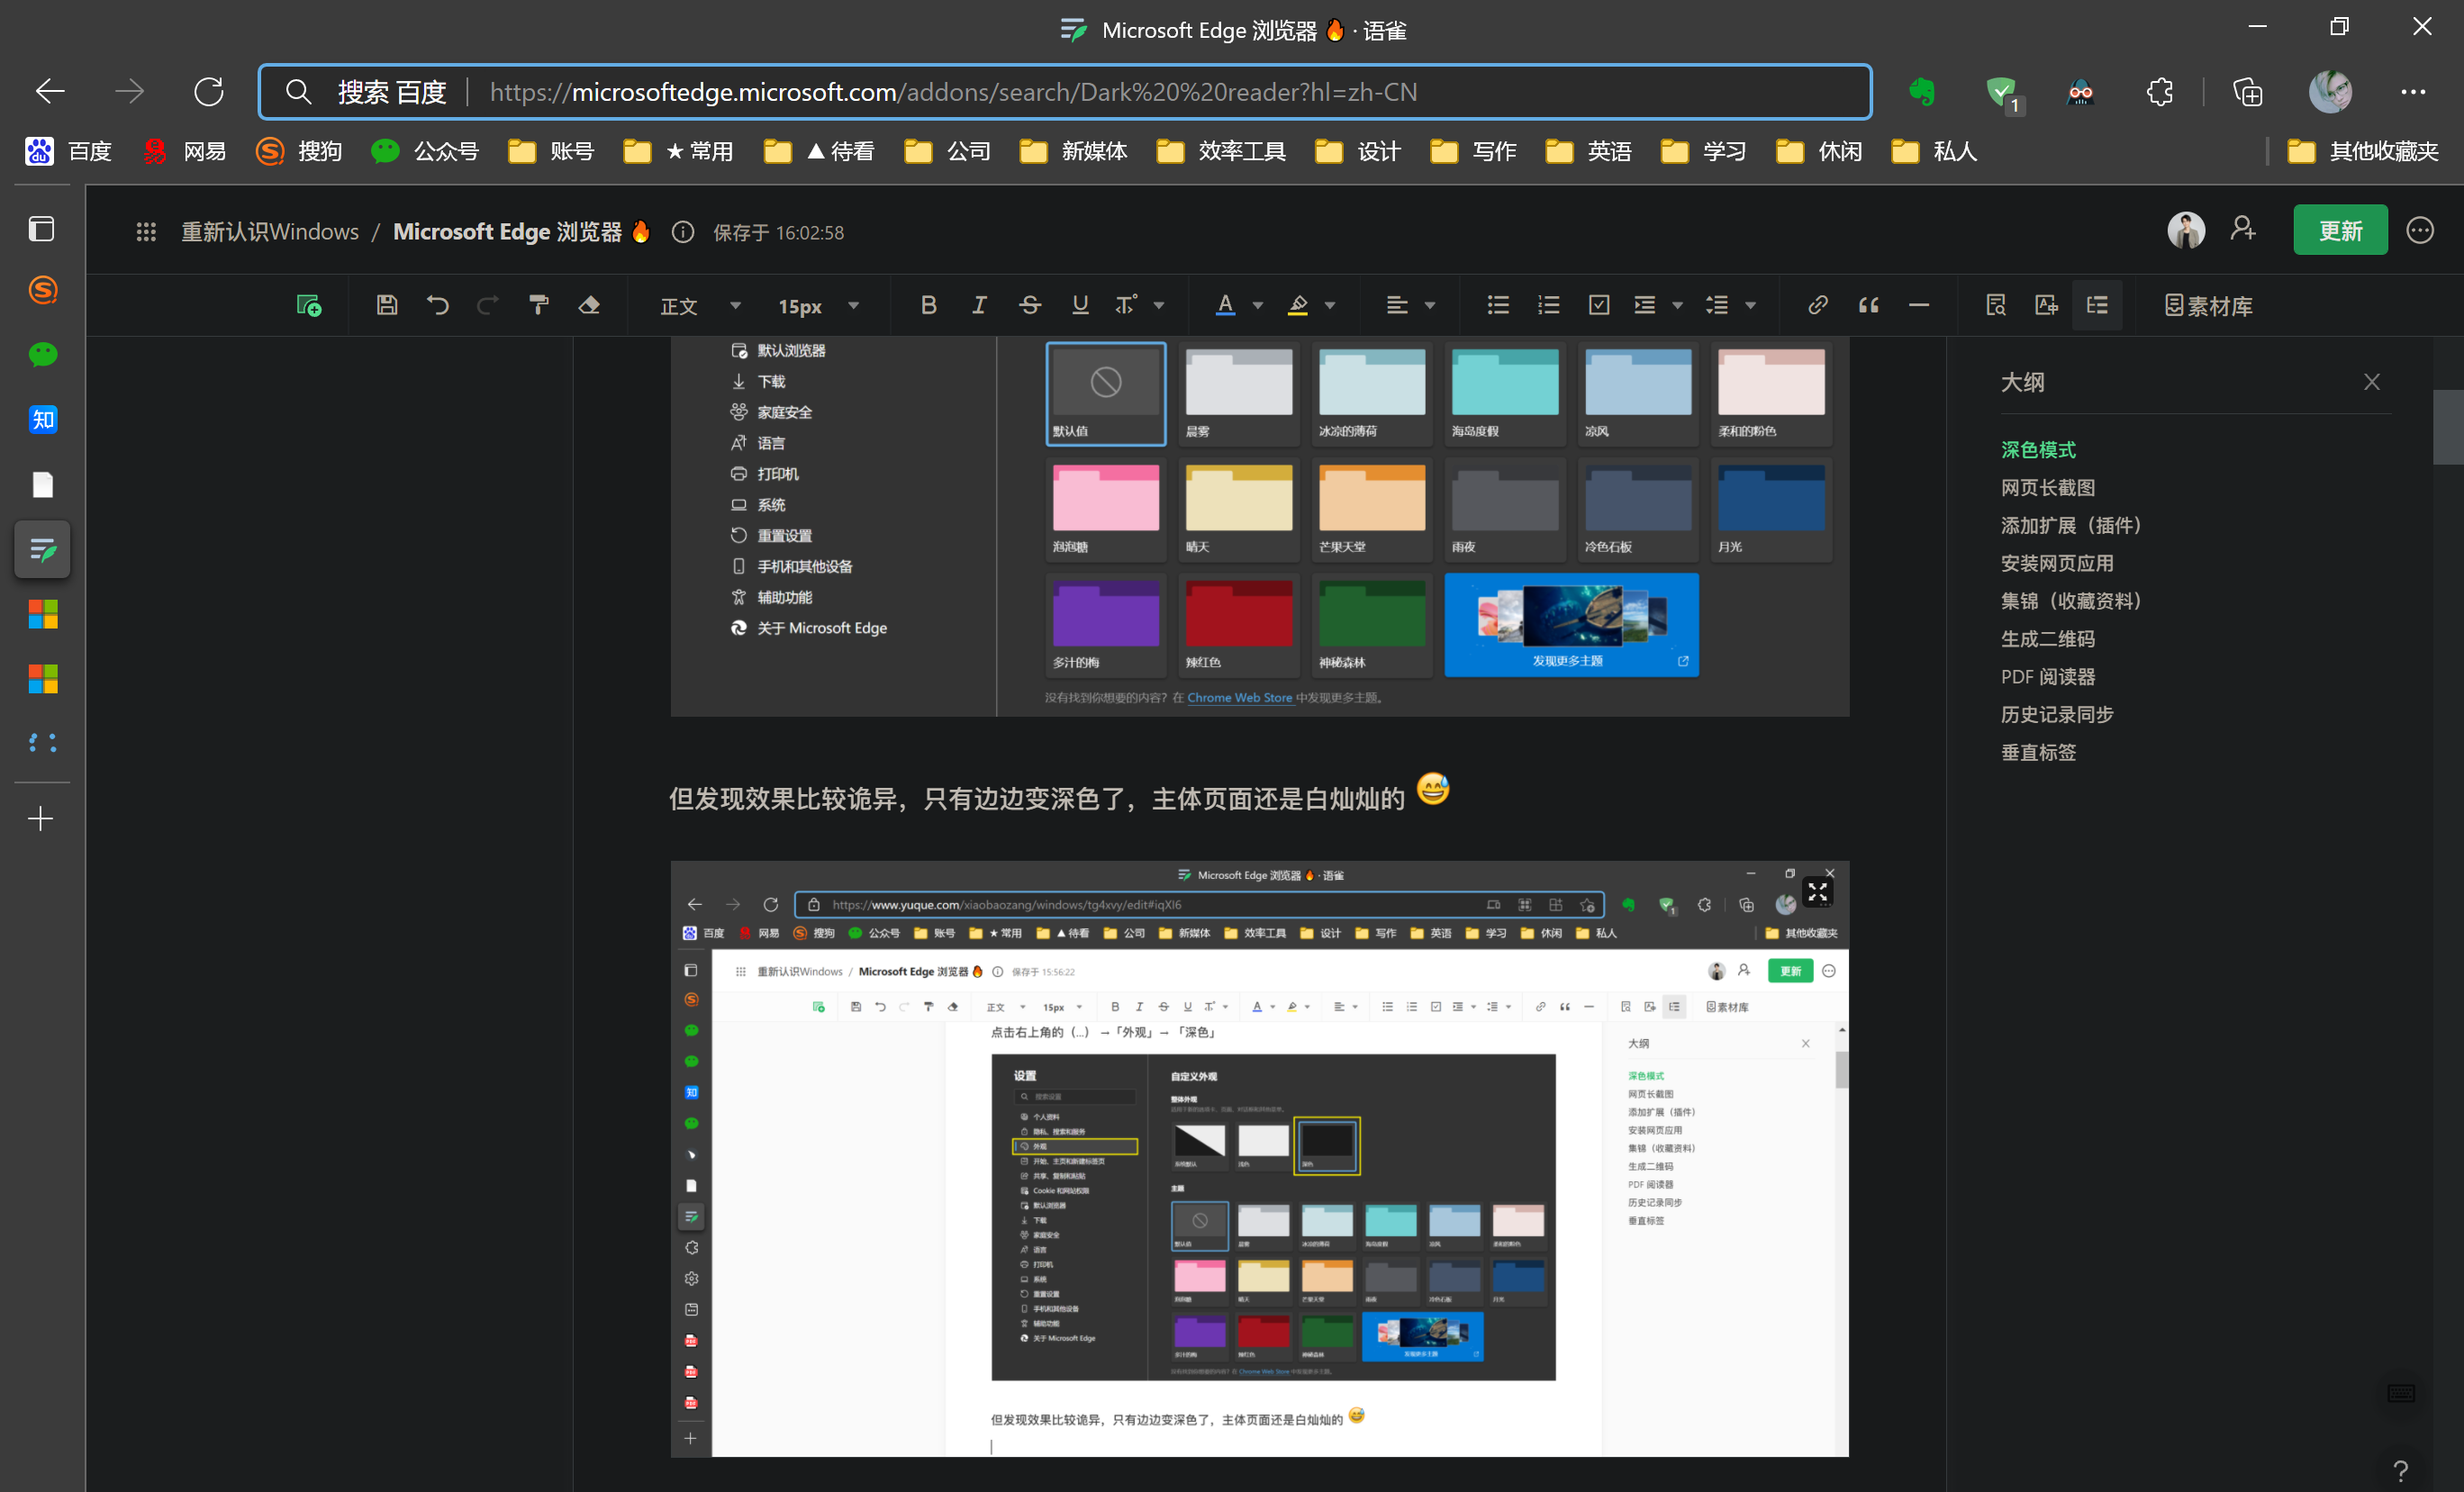Screen dimensions: 2464x1492
Task: Open the 正文 paragraph style dropdown
Action: 700,306
